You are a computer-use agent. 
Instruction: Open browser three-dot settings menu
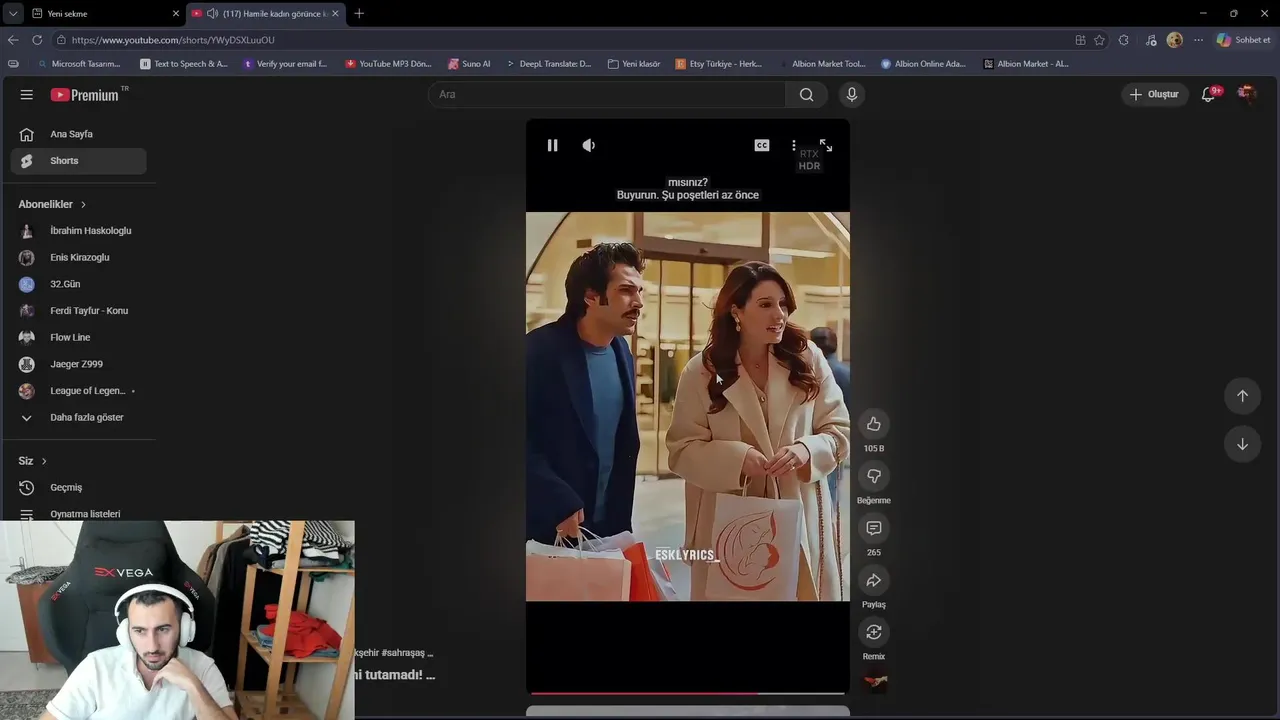(1198, 40)
